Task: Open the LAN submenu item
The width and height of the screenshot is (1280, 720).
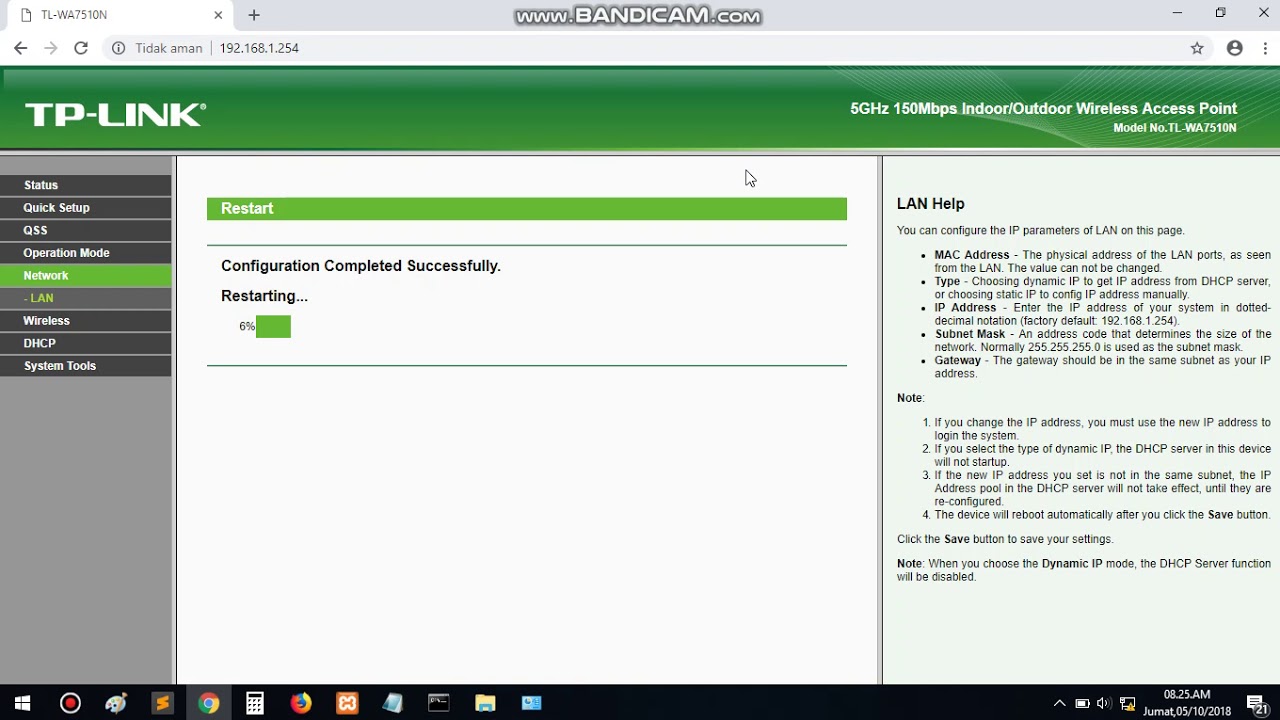Action: pyautogui.click(x=86, y=298)
